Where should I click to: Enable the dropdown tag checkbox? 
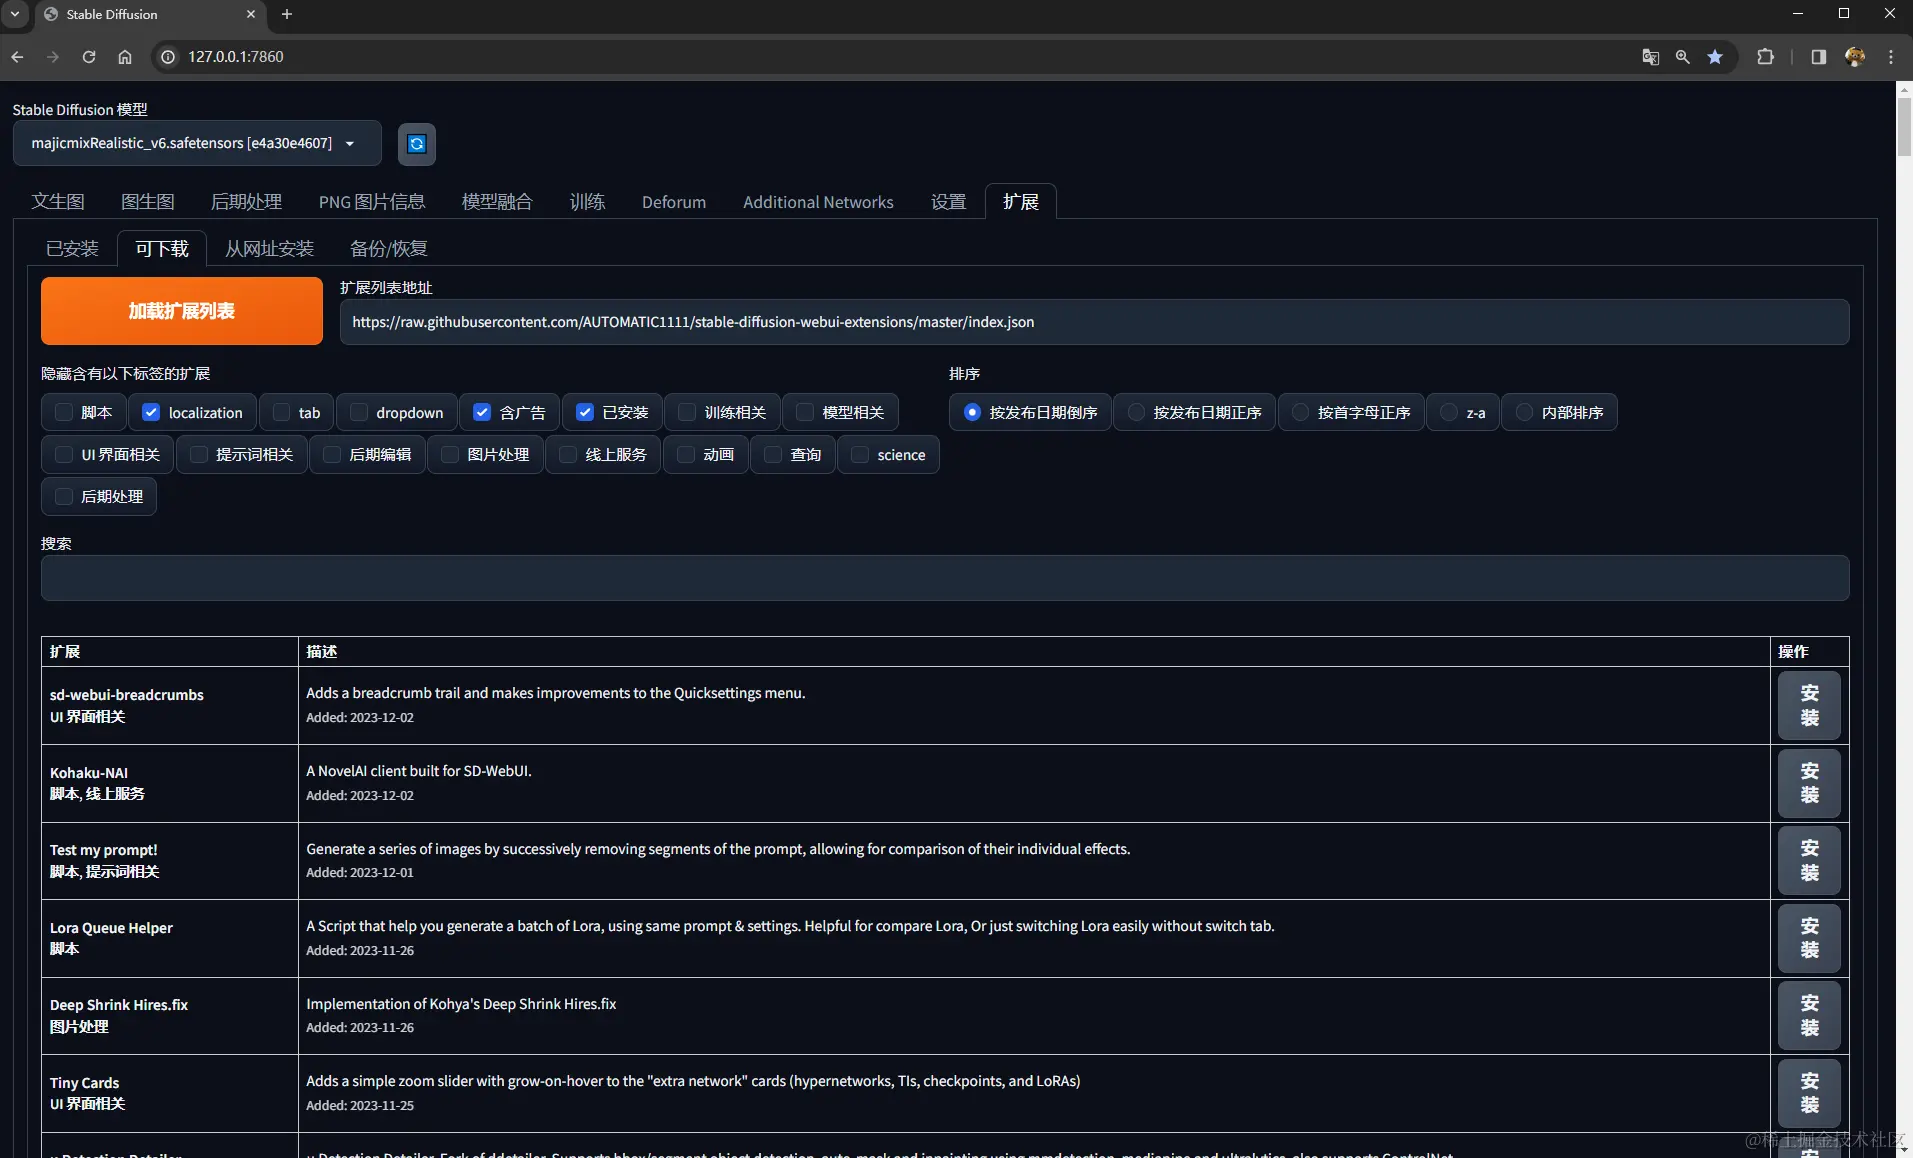coord(359,412)
